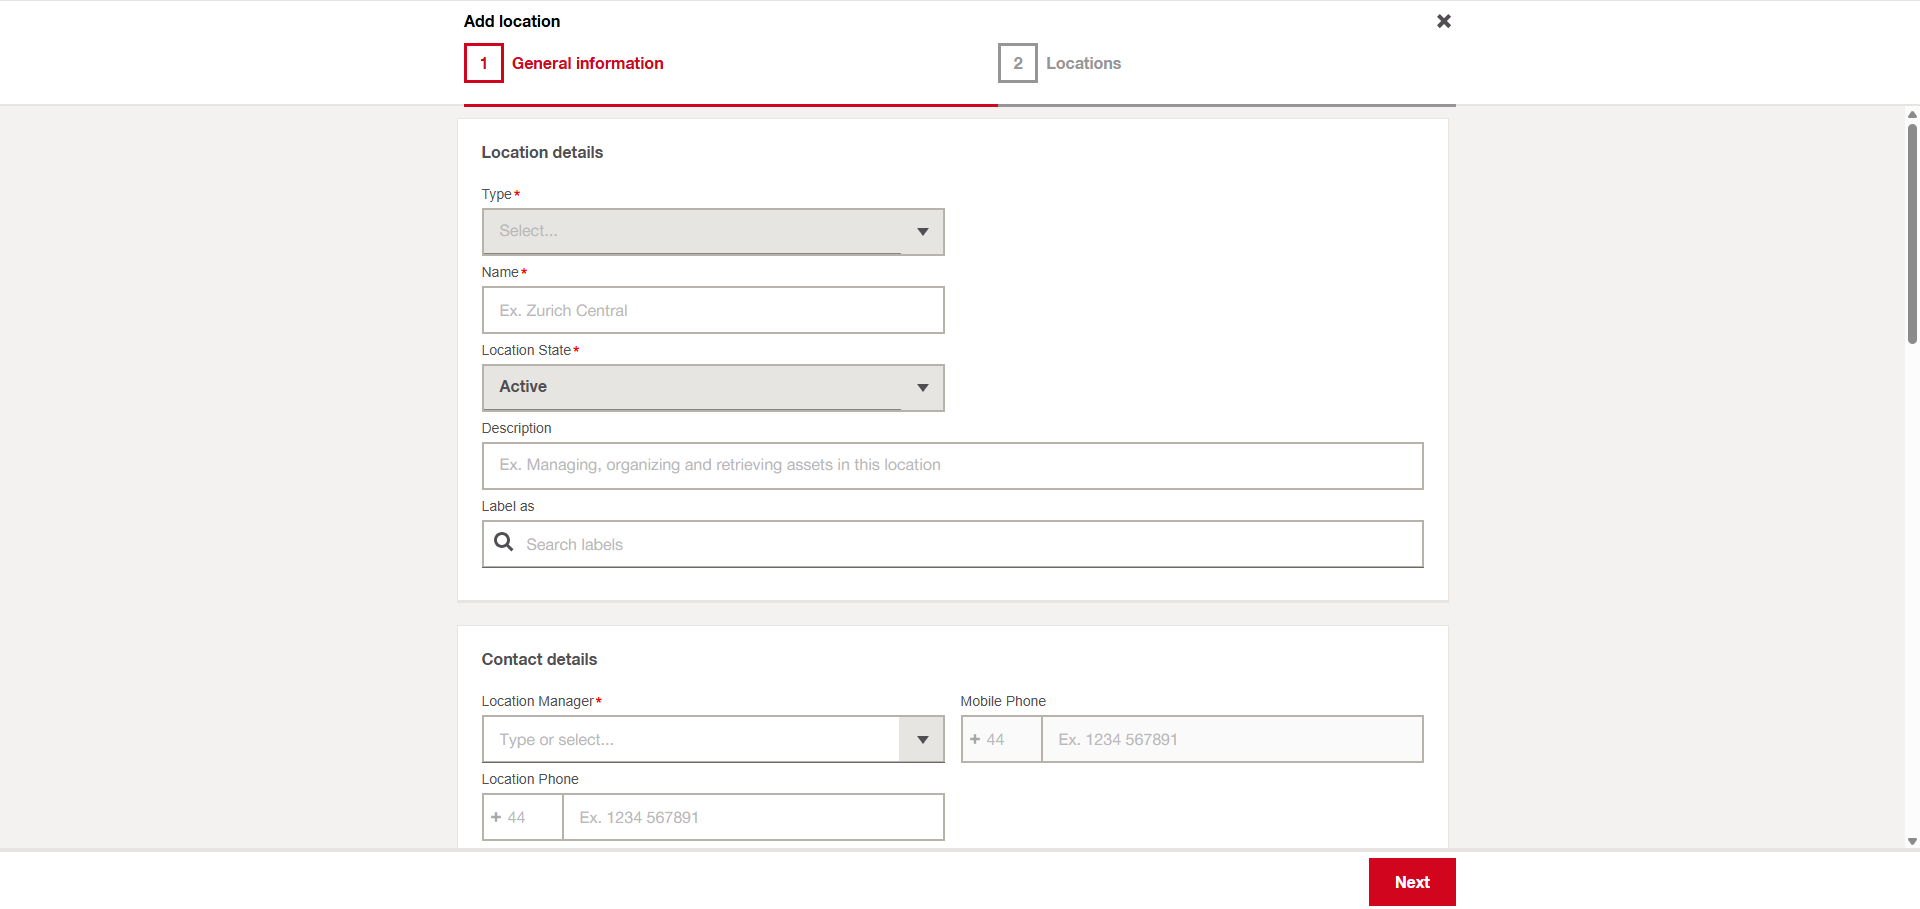Click scrollbar down arrow
The width and height of the screenshot is (1920, 909).
tap(1912, 842)
